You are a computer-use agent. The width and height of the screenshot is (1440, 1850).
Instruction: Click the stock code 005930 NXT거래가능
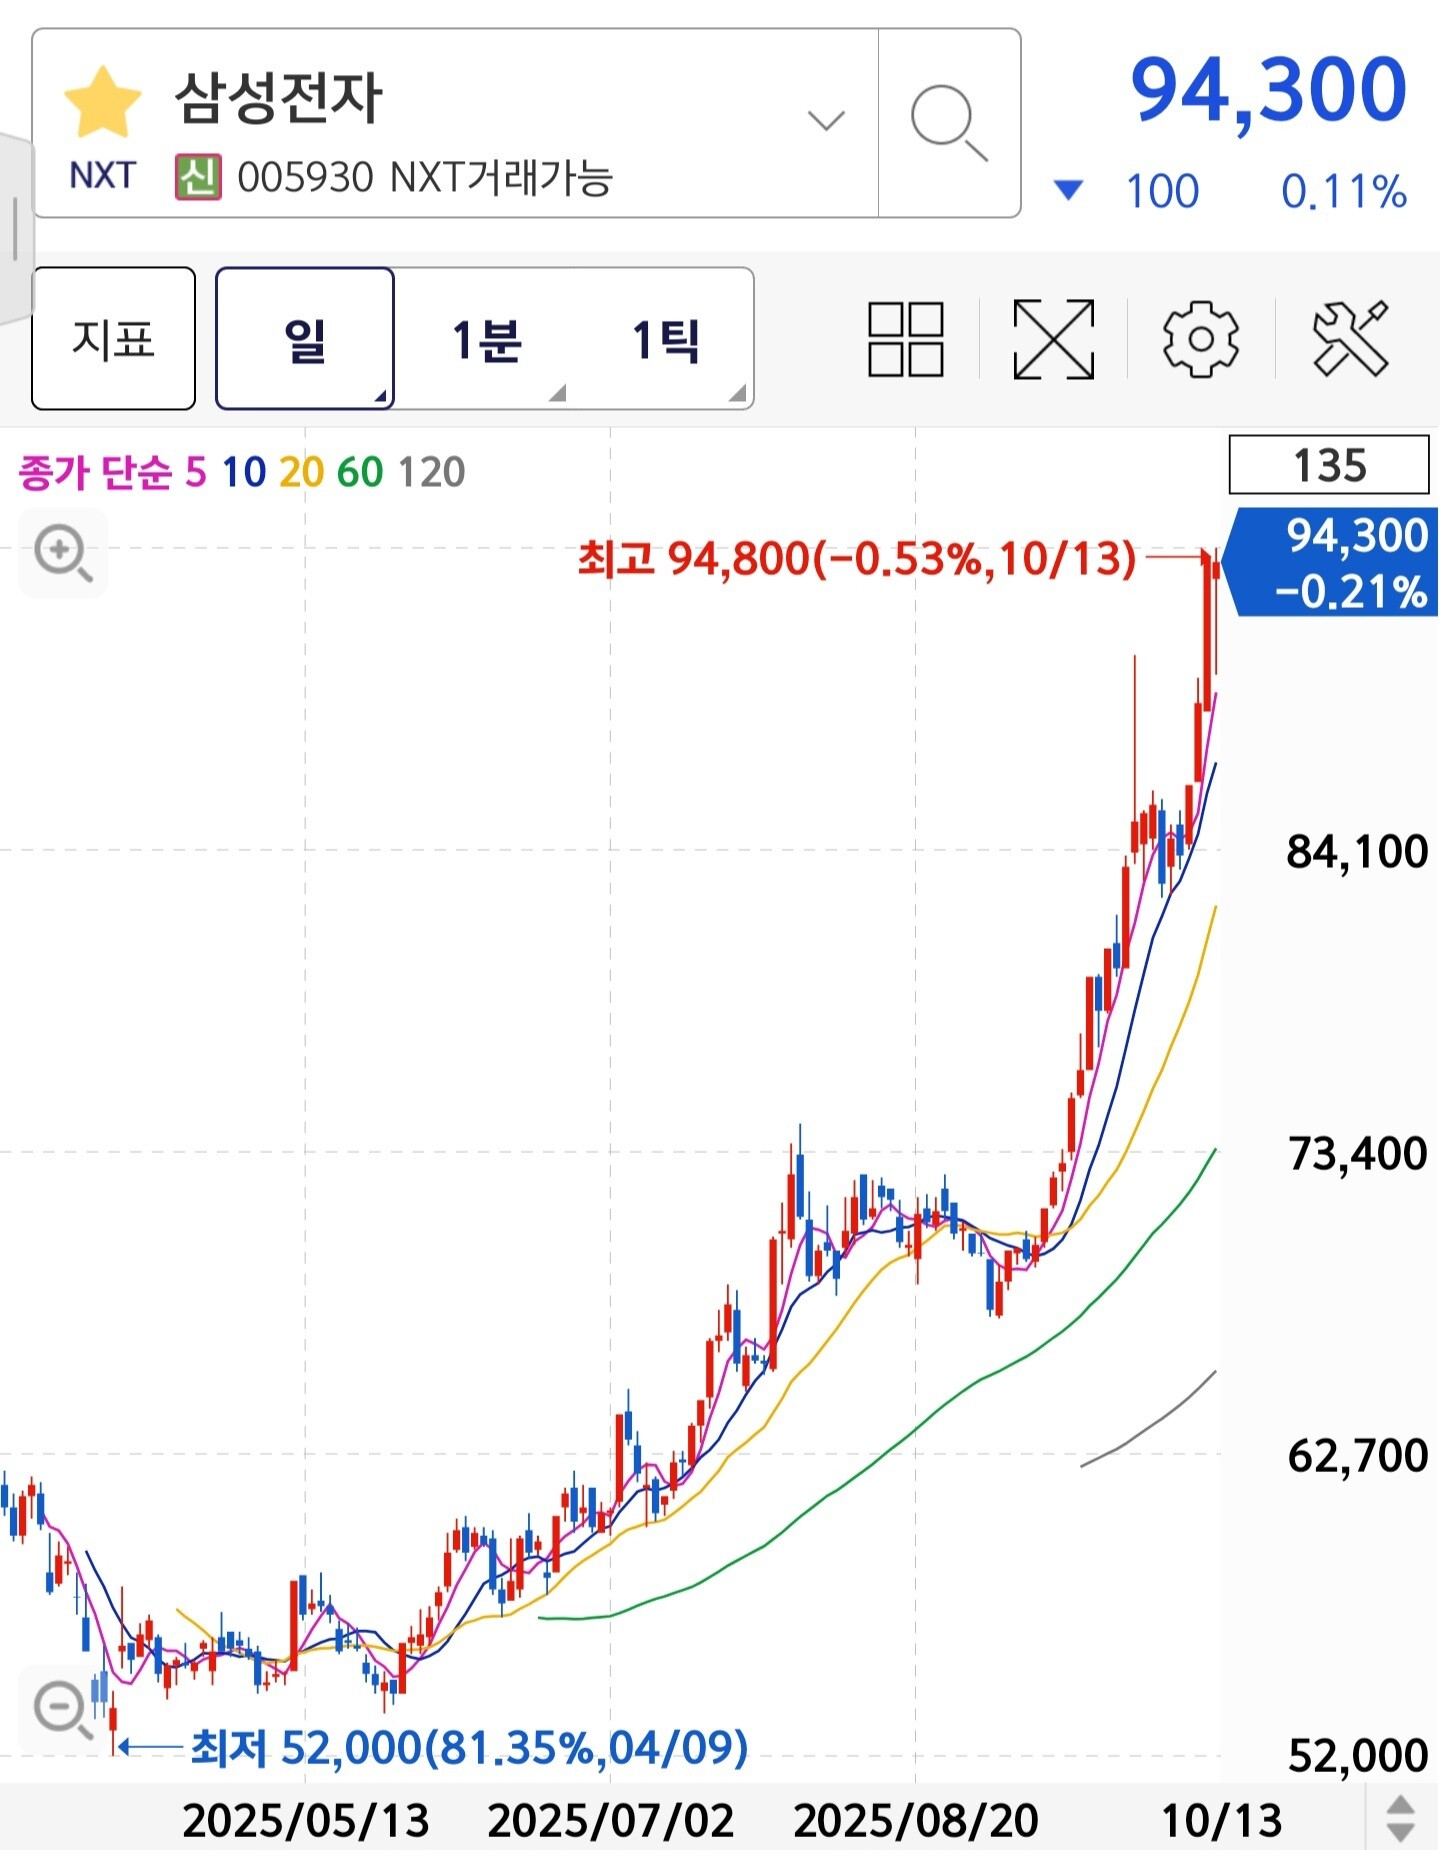coord(424,178)
